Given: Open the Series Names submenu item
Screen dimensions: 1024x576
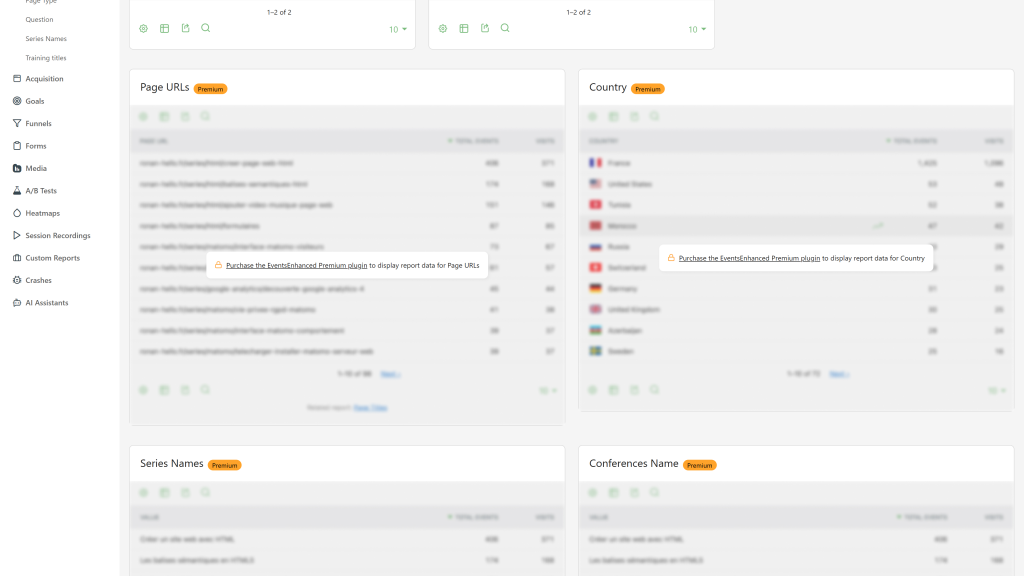Looking at the screenshot, I should click(x=46, y=39).
